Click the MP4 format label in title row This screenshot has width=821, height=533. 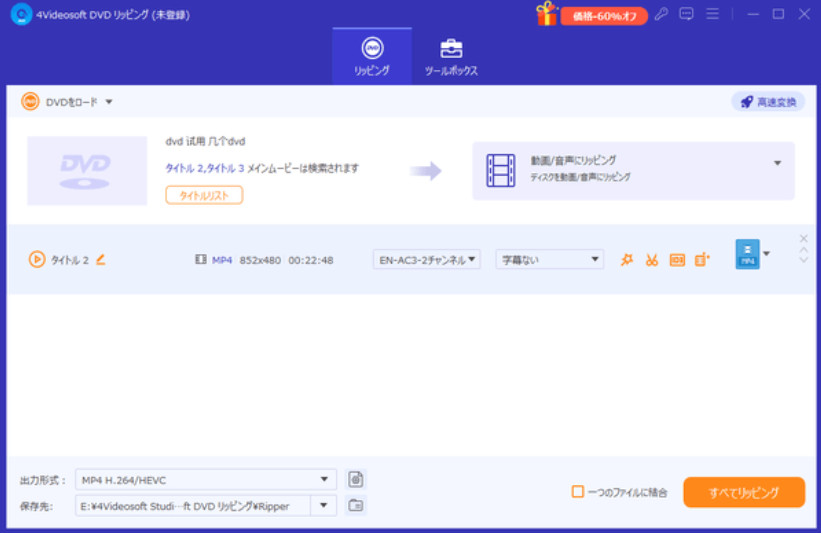[222, 260]
